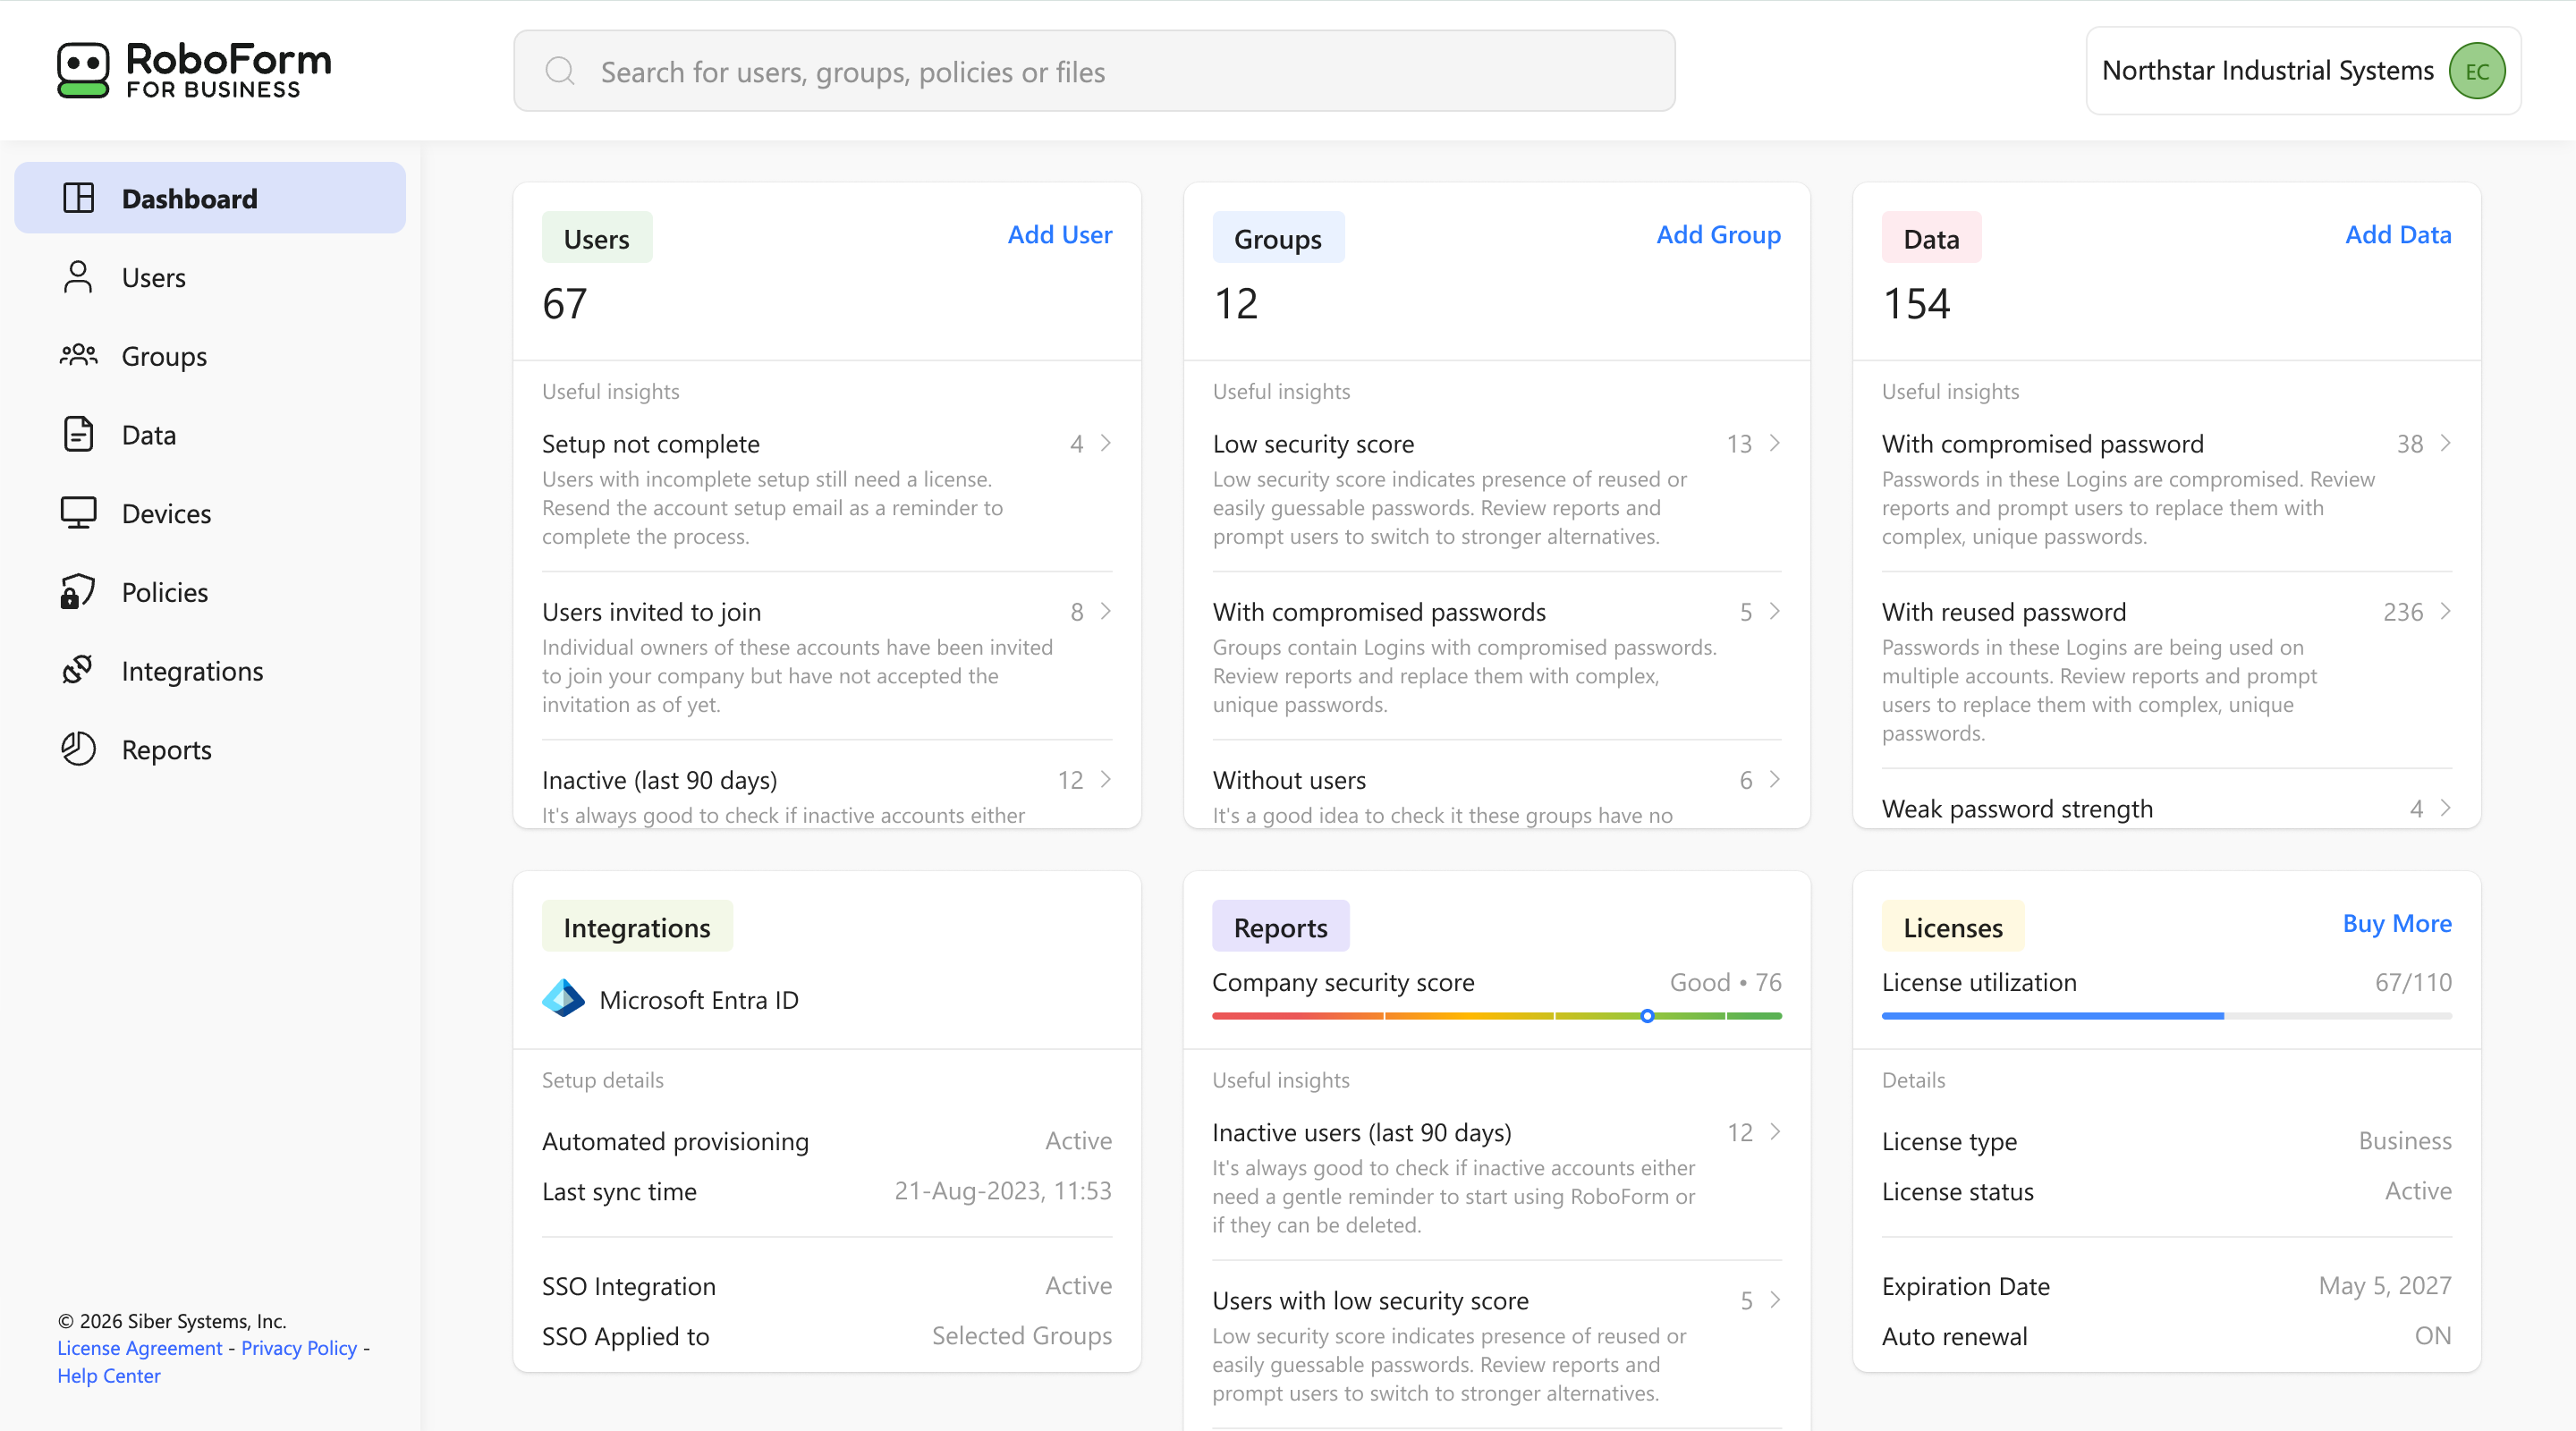
Task: Click the Dashboard sidebar icon
Action: click(x=78, y=198)
